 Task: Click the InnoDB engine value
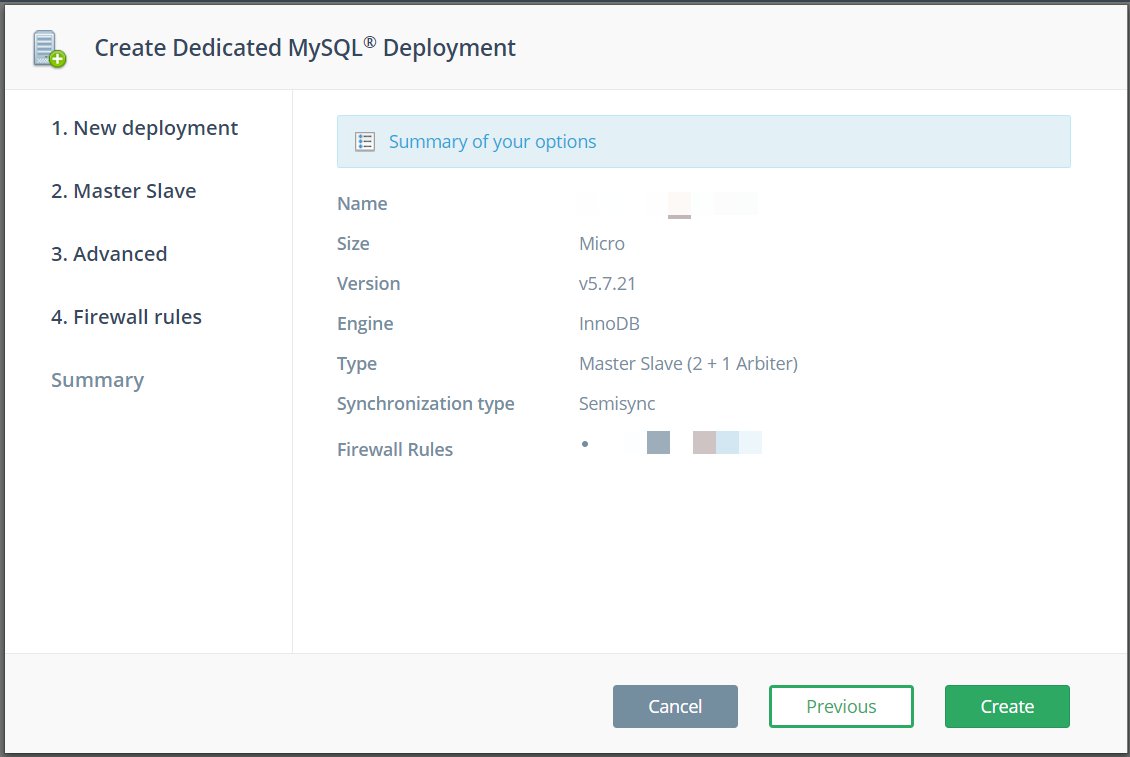[609, 324]
